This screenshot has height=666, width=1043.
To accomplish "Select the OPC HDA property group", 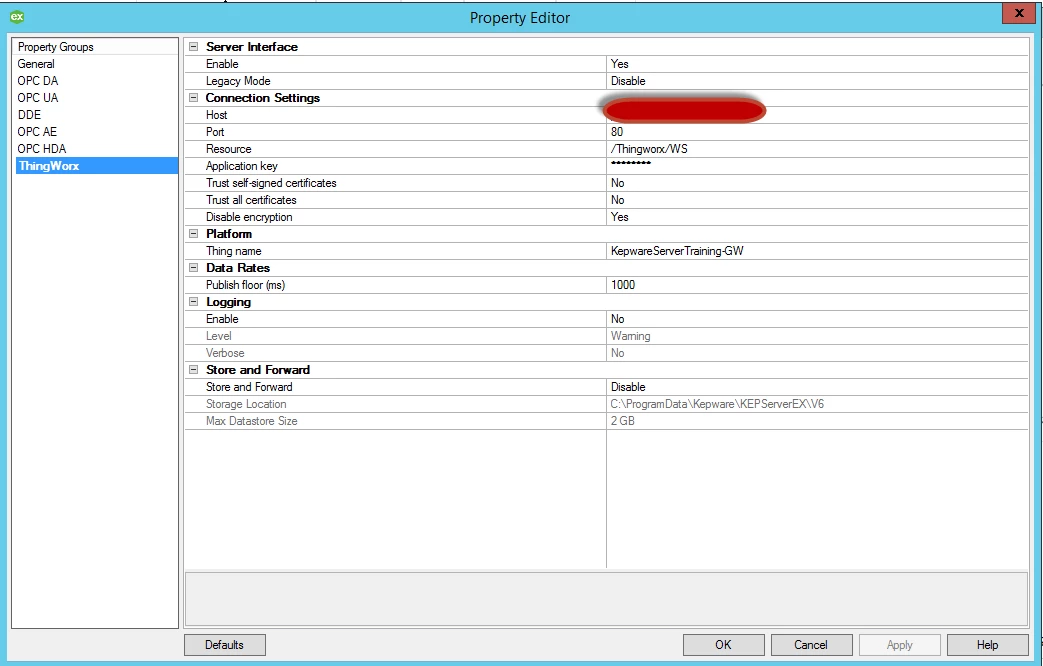I will tap(96, 148).
